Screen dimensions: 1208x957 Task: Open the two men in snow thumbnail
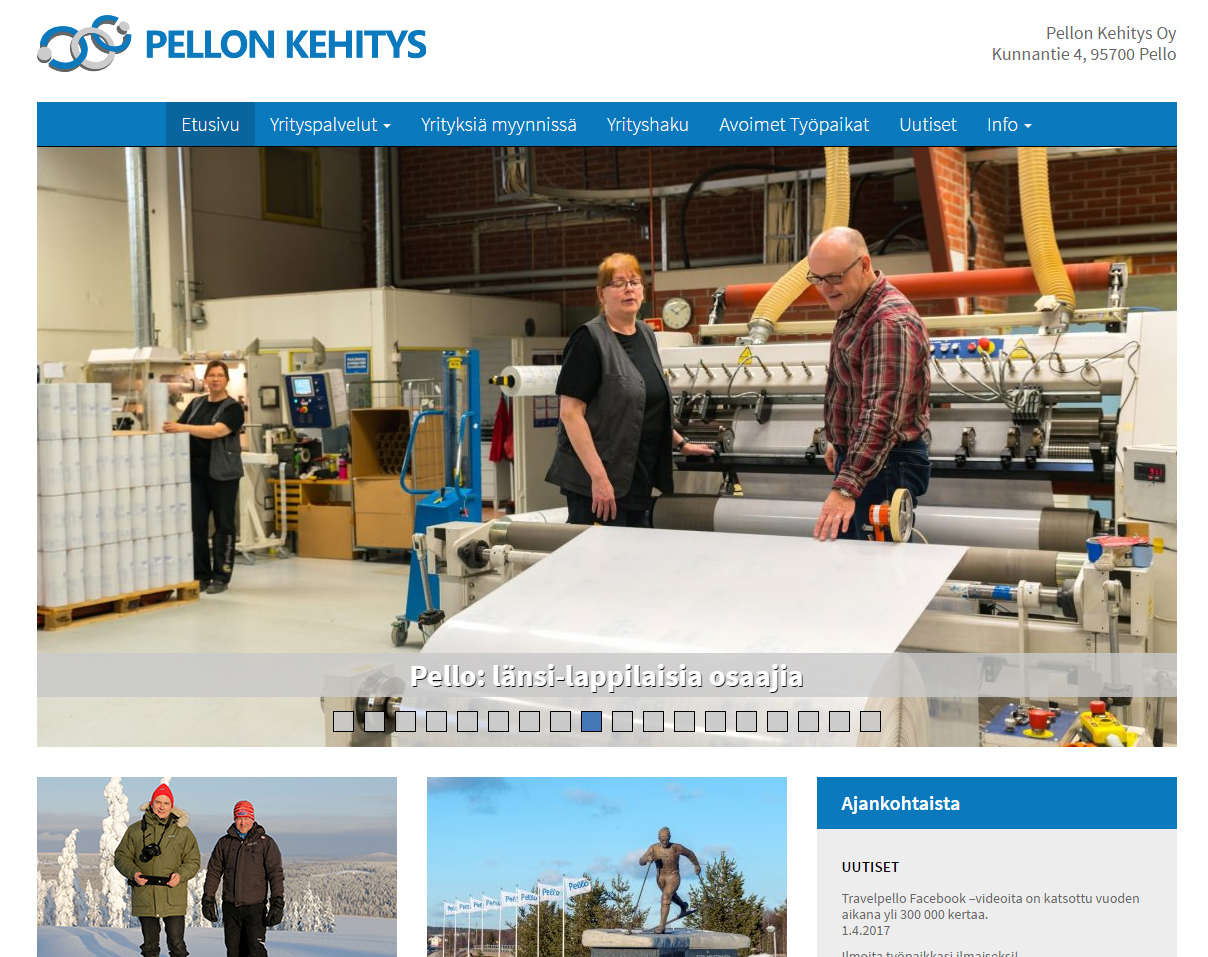tap(217, 867)
